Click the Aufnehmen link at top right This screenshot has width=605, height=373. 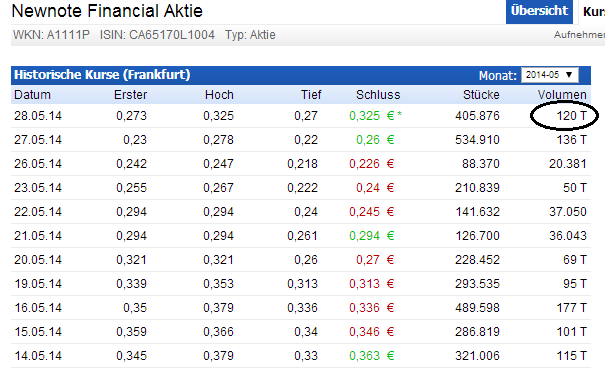579,35
